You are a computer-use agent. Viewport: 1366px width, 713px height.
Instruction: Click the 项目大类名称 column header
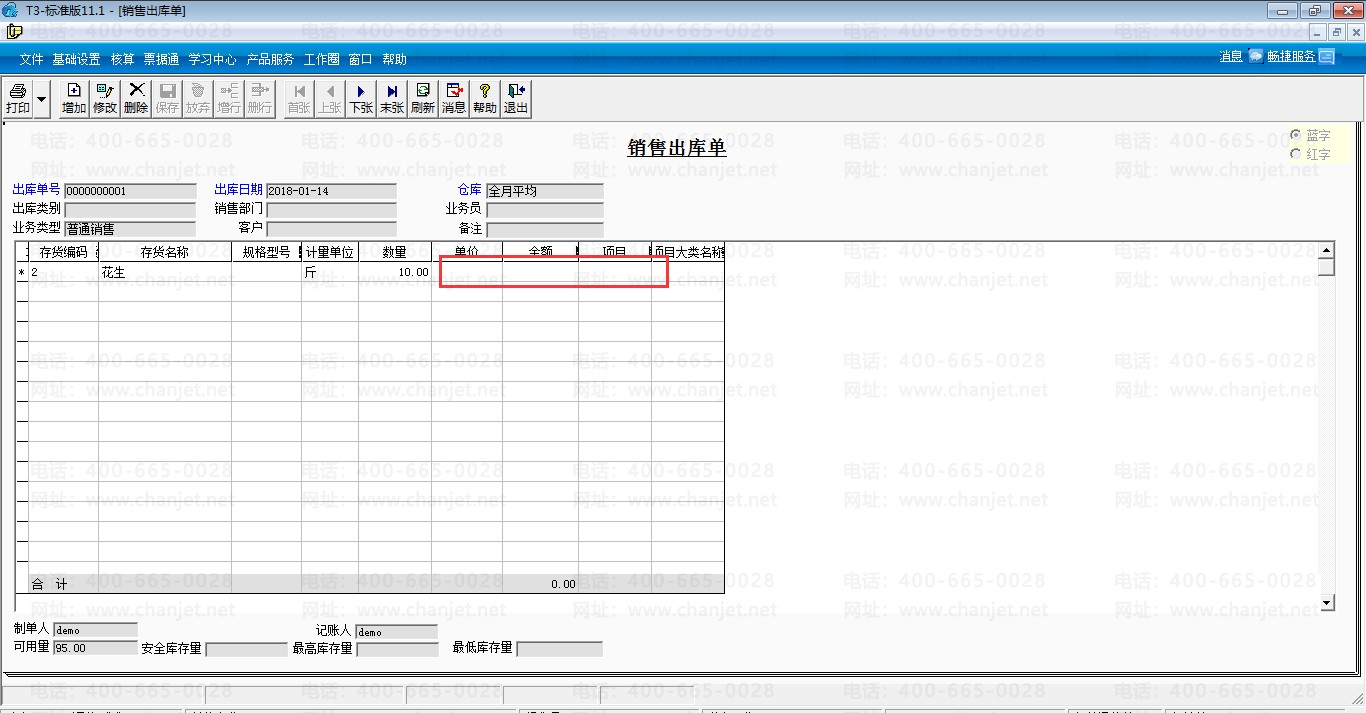pyautogui.click(x=688, y=252)
